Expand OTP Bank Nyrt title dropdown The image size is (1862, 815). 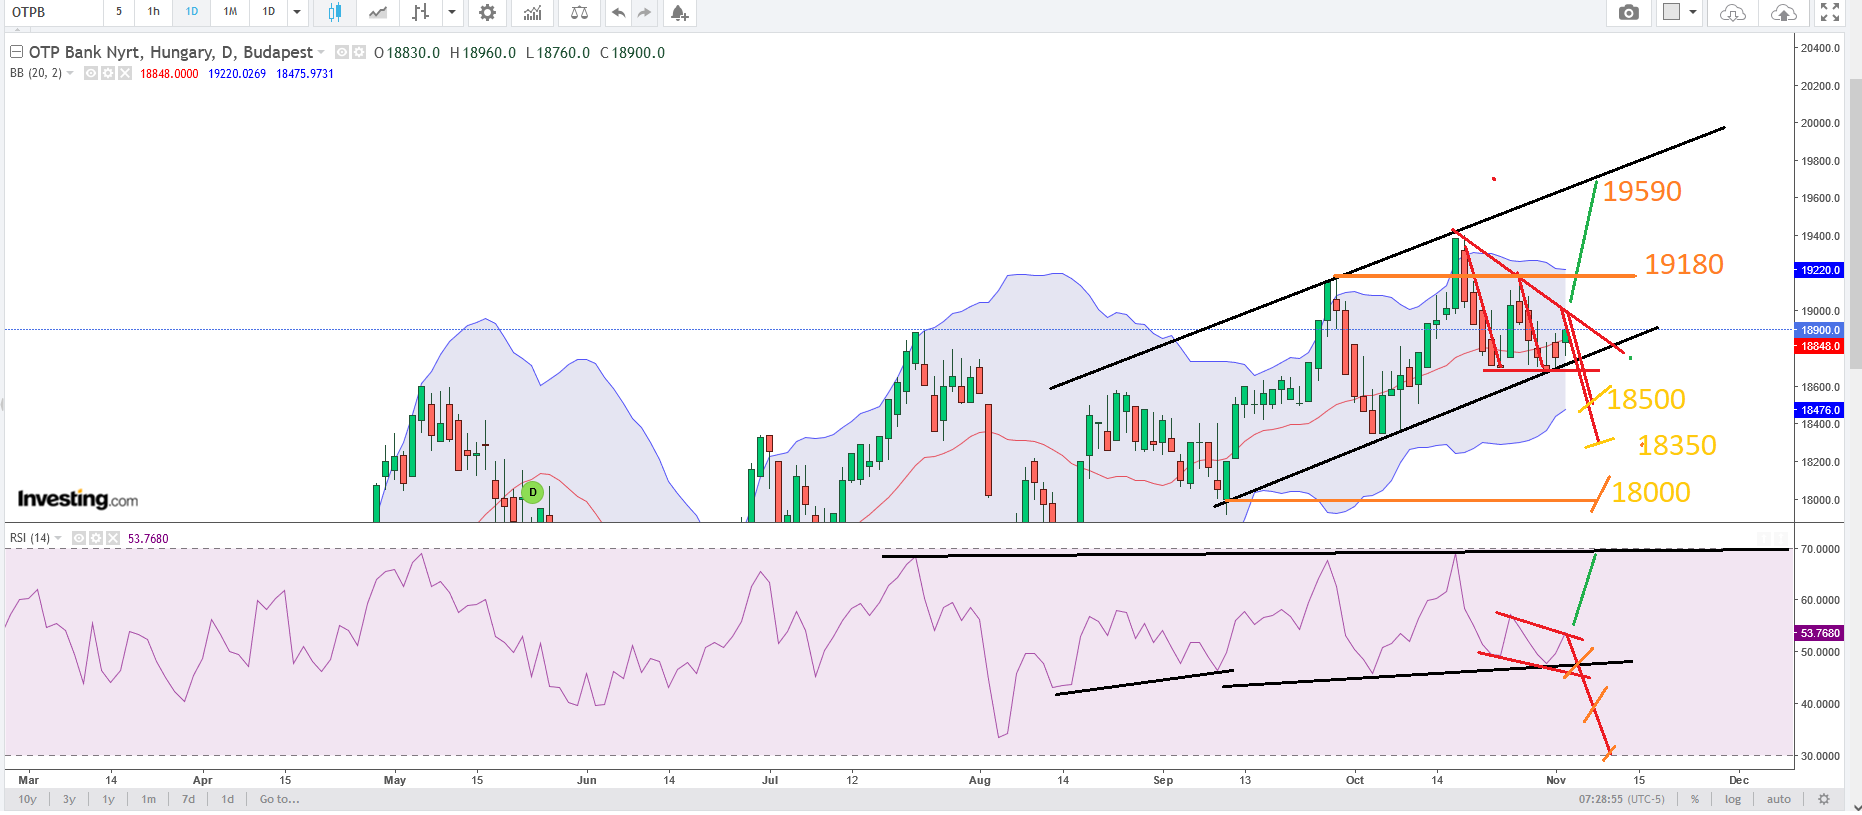[321, 52]
